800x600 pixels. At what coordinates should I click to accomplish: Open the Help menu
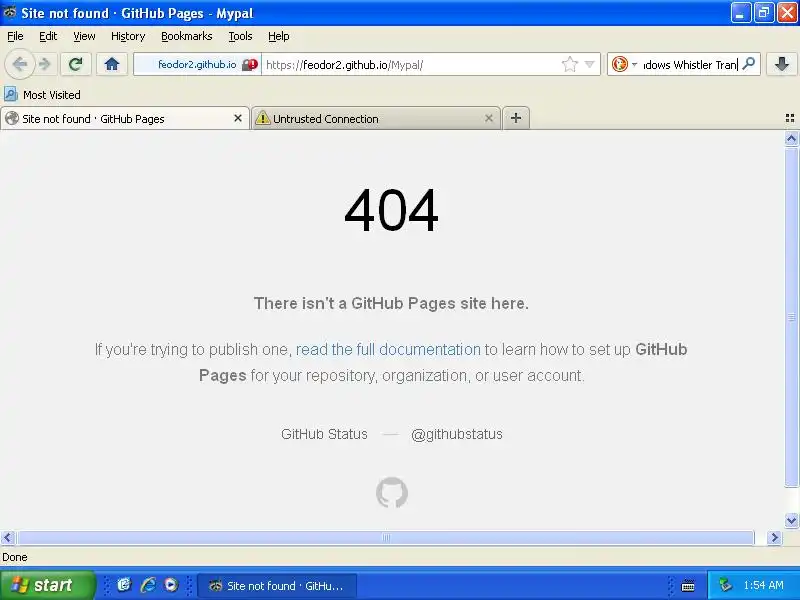[x=279, y=36]
